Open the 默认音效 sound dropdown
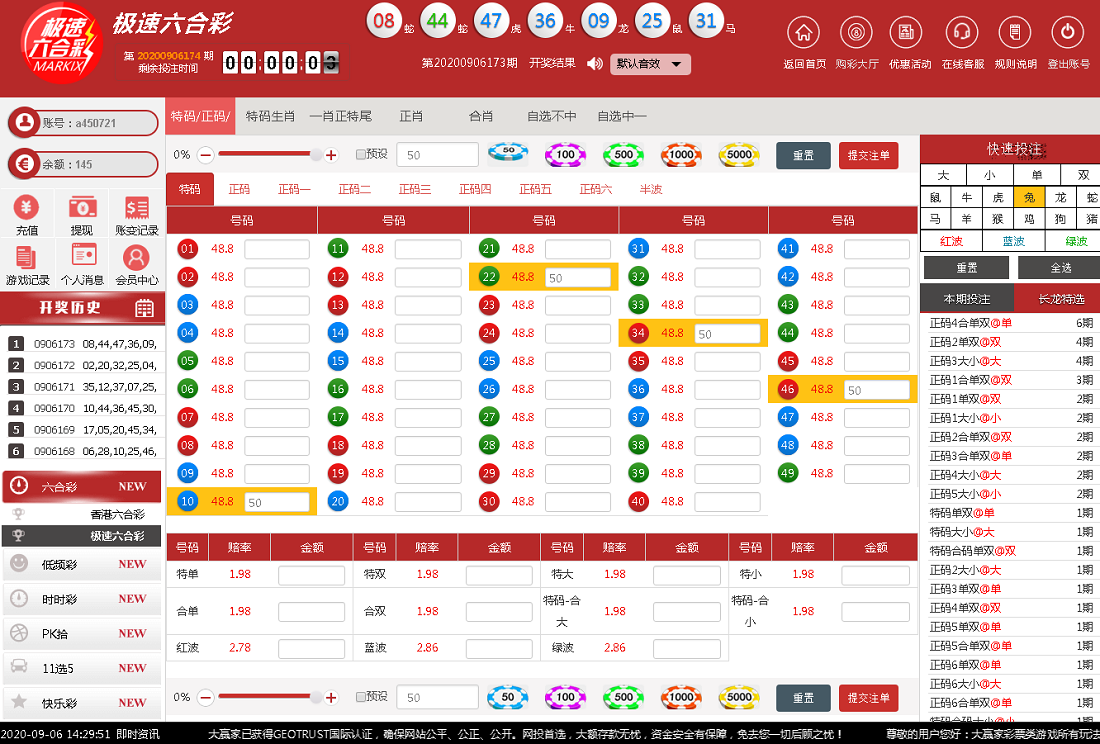Image resolution: width=1100 pixels, height=744 pixels. (x=651, y=64)
